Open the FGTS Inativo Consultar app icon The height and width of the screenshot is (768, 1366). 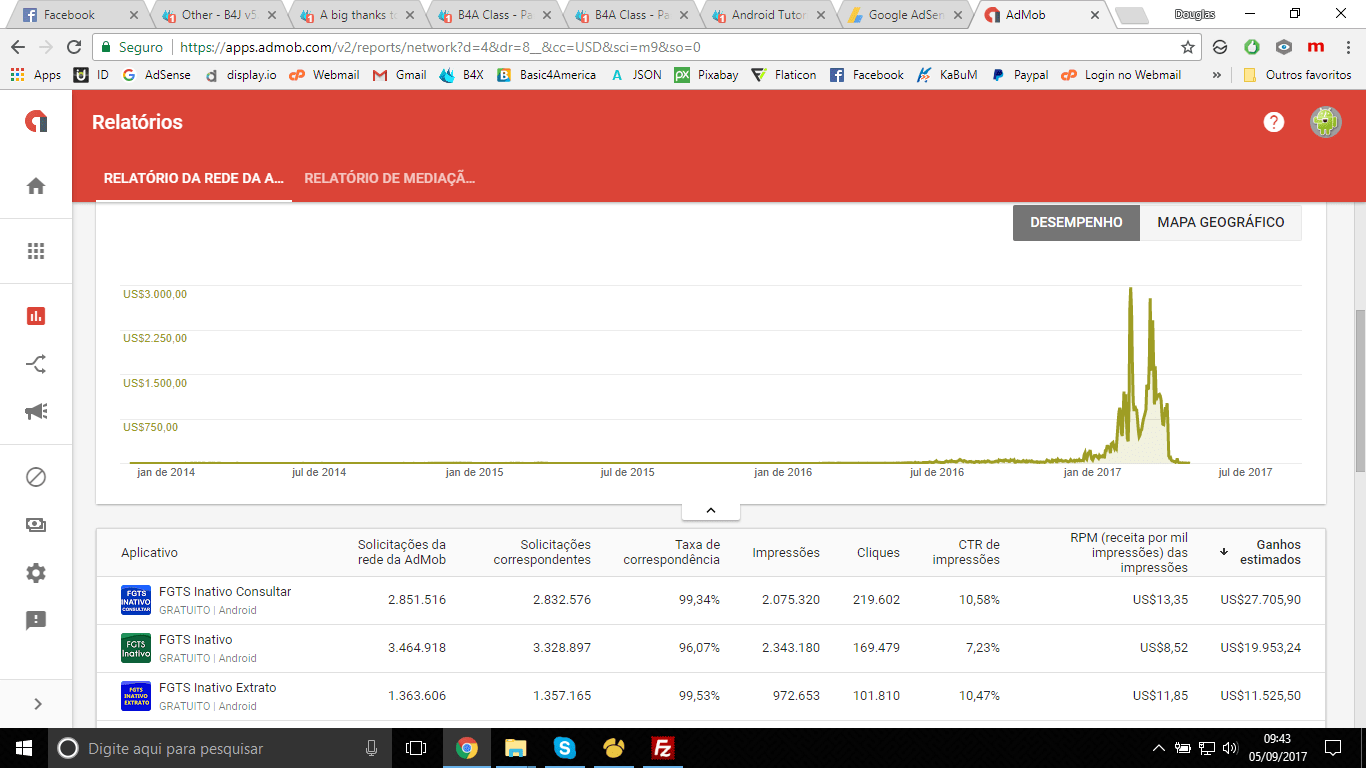[136, 600]
